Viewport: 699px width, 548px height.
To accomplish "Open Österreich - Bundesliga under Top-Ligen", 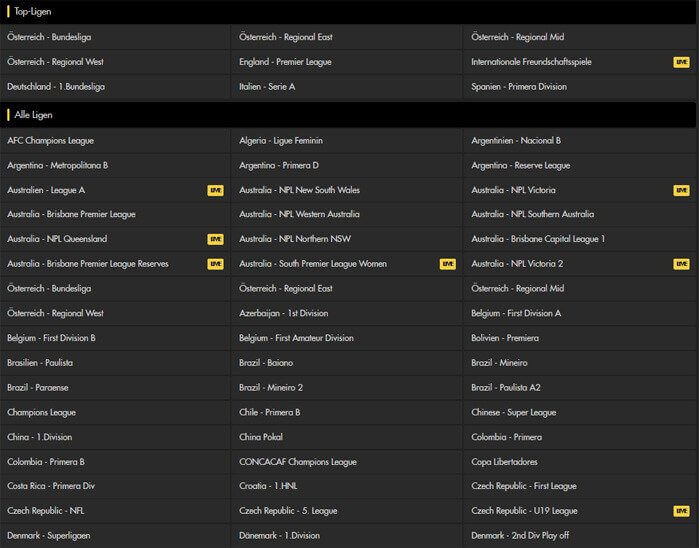I will tap(115, 37).
